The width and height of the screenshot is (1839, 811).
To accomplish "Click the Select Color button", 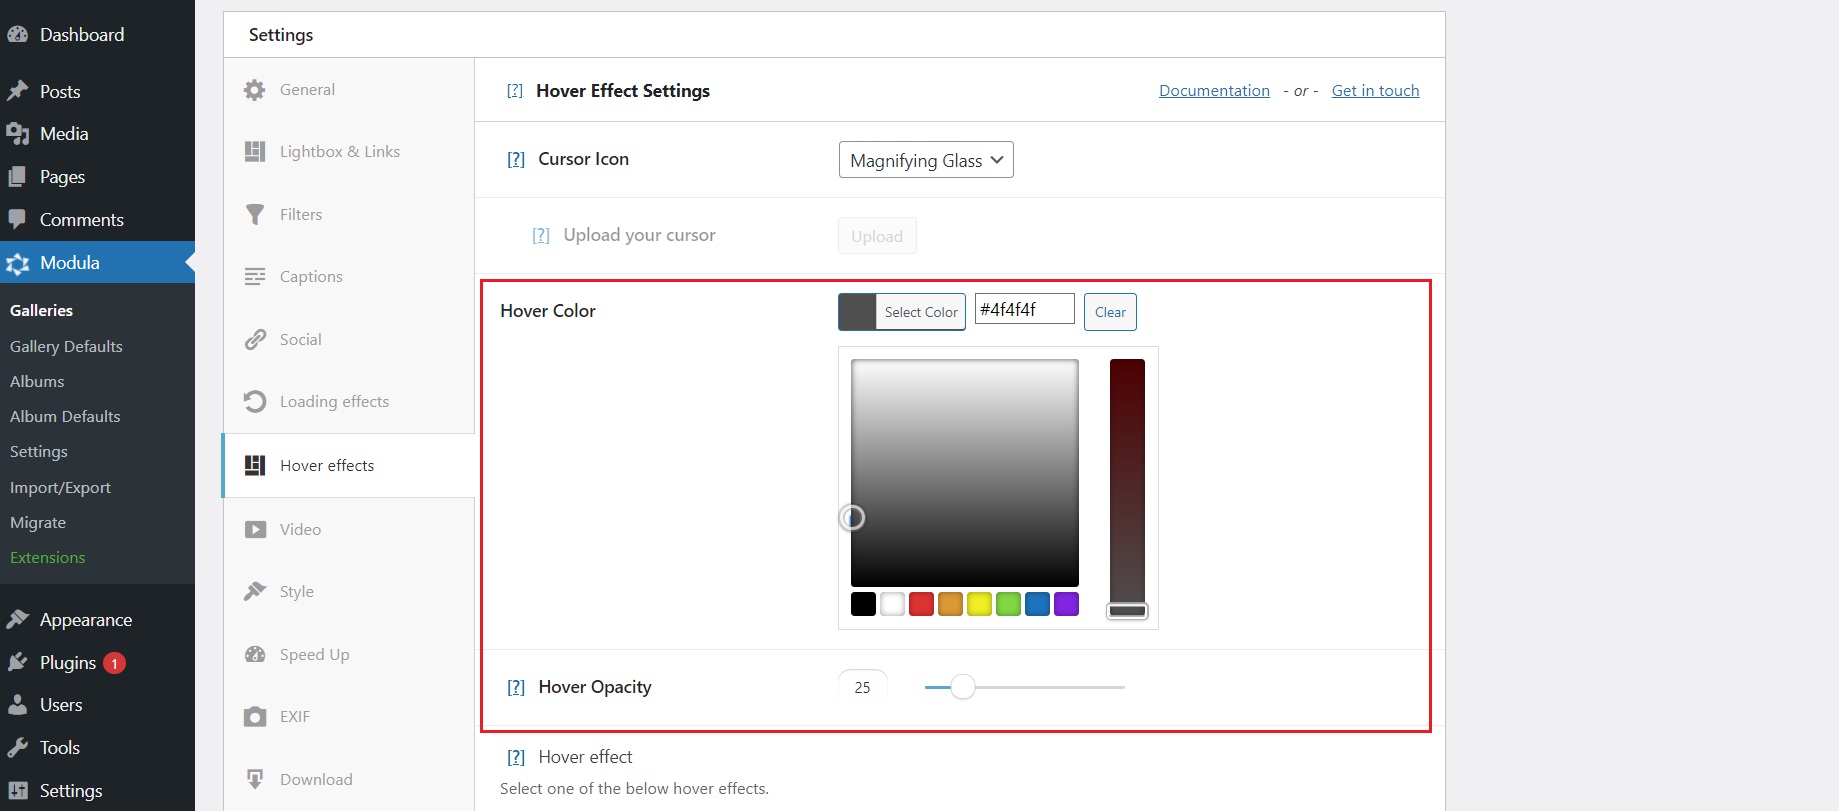I will point(902,312).
